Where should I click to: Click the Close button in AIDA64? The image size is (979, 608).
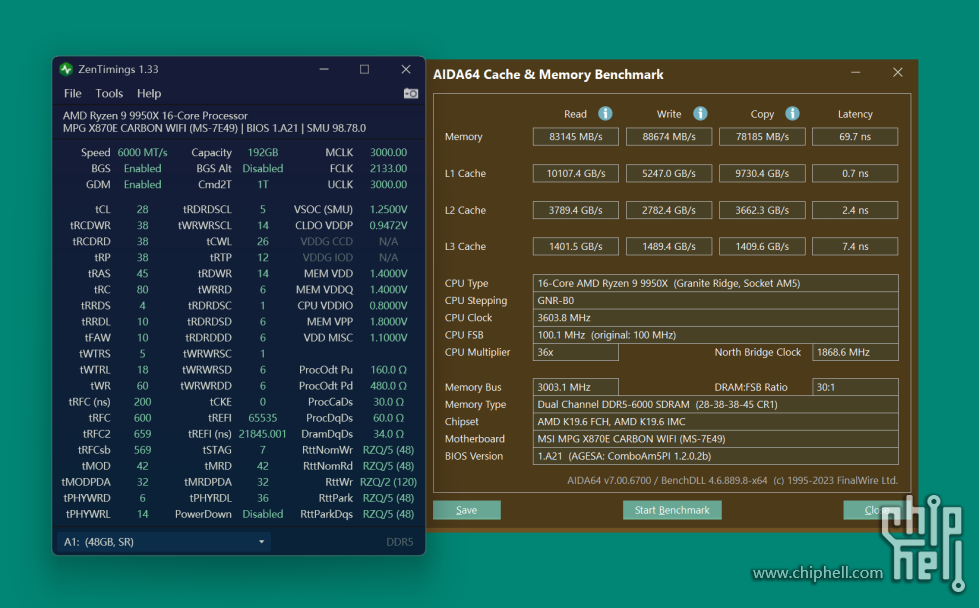point(876,510)
